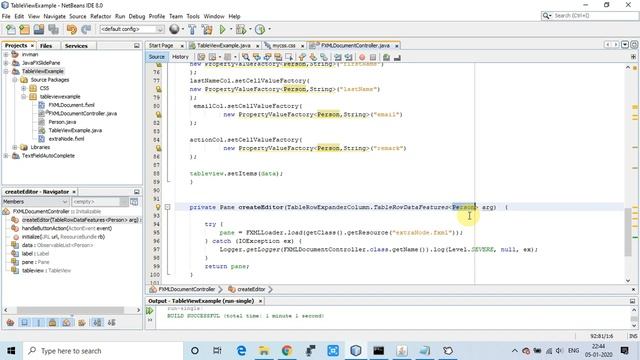
Task: Click the Stop Macro Recording icon
Action: [373, 57]
